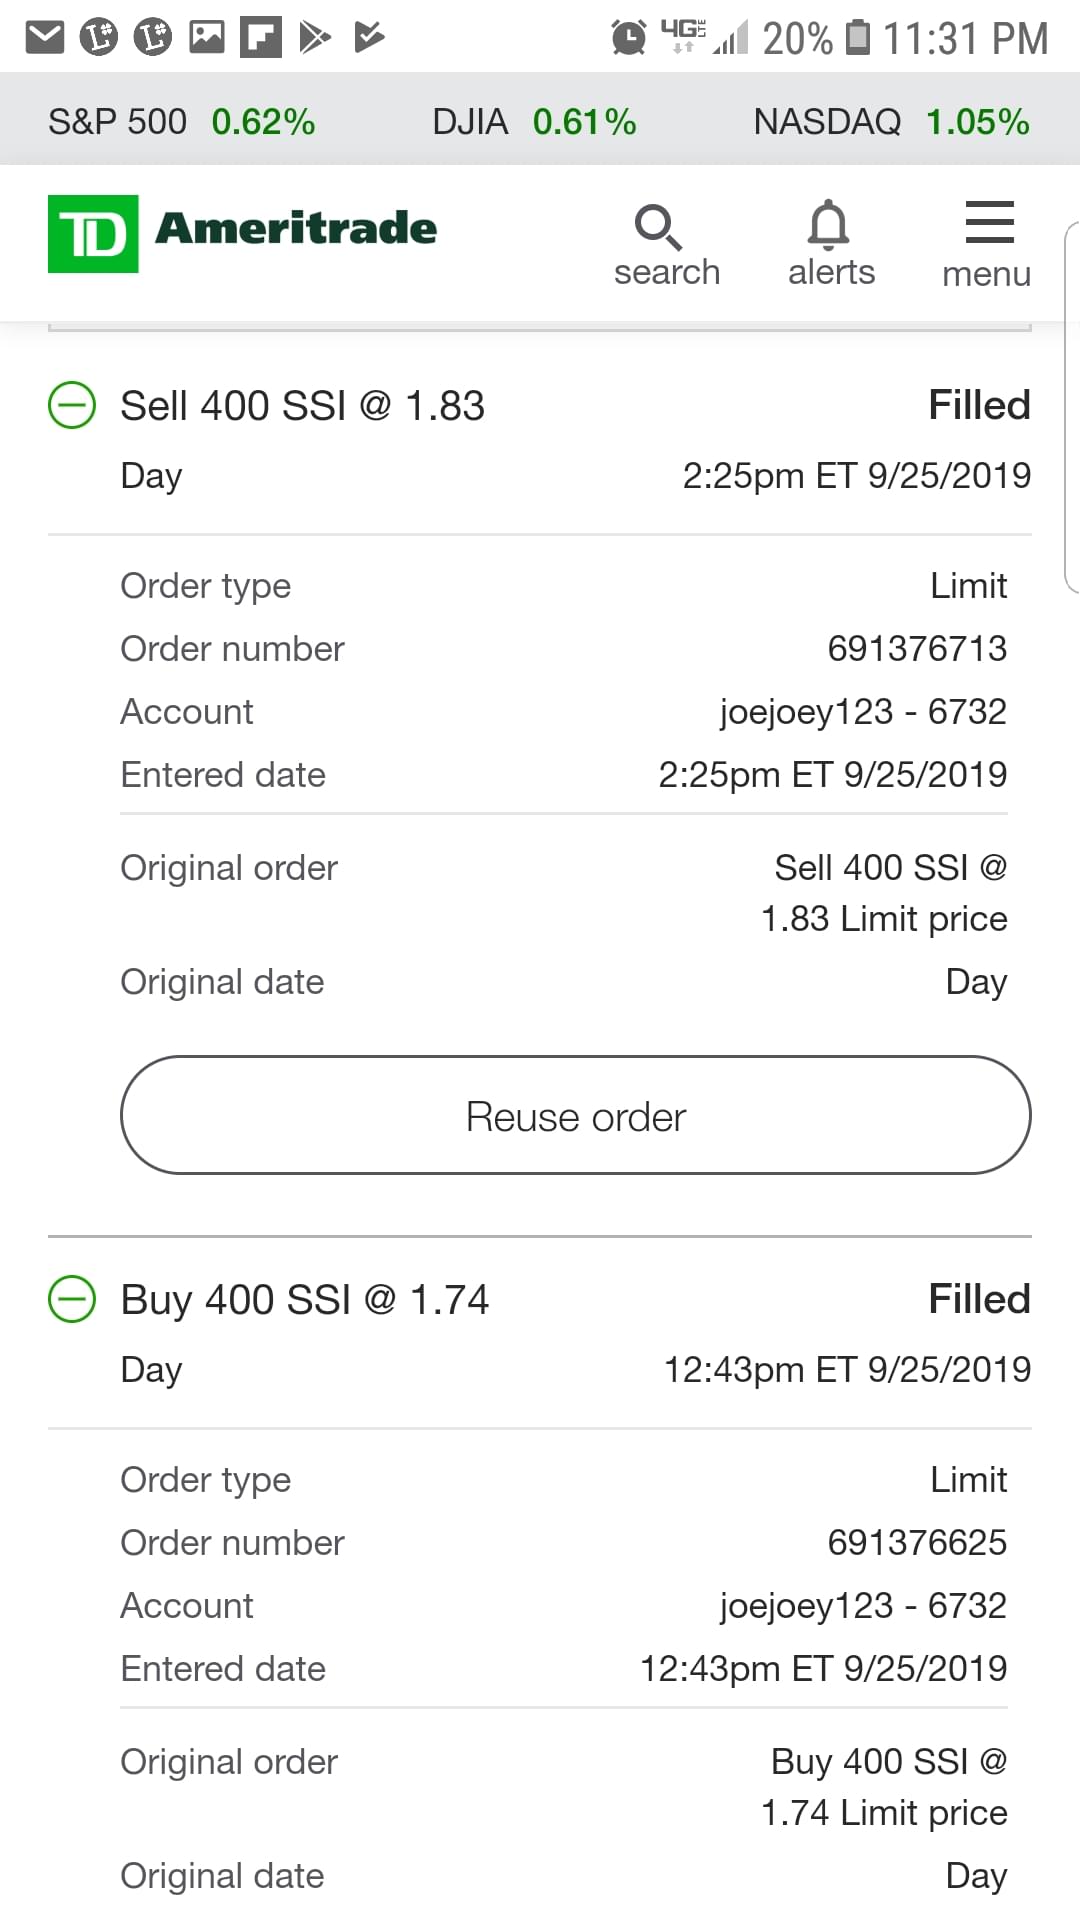1080x1920 pixels.
Task: Tap the Buy 400 SSI @ 1.74 header
Action: pos(304,1300)
